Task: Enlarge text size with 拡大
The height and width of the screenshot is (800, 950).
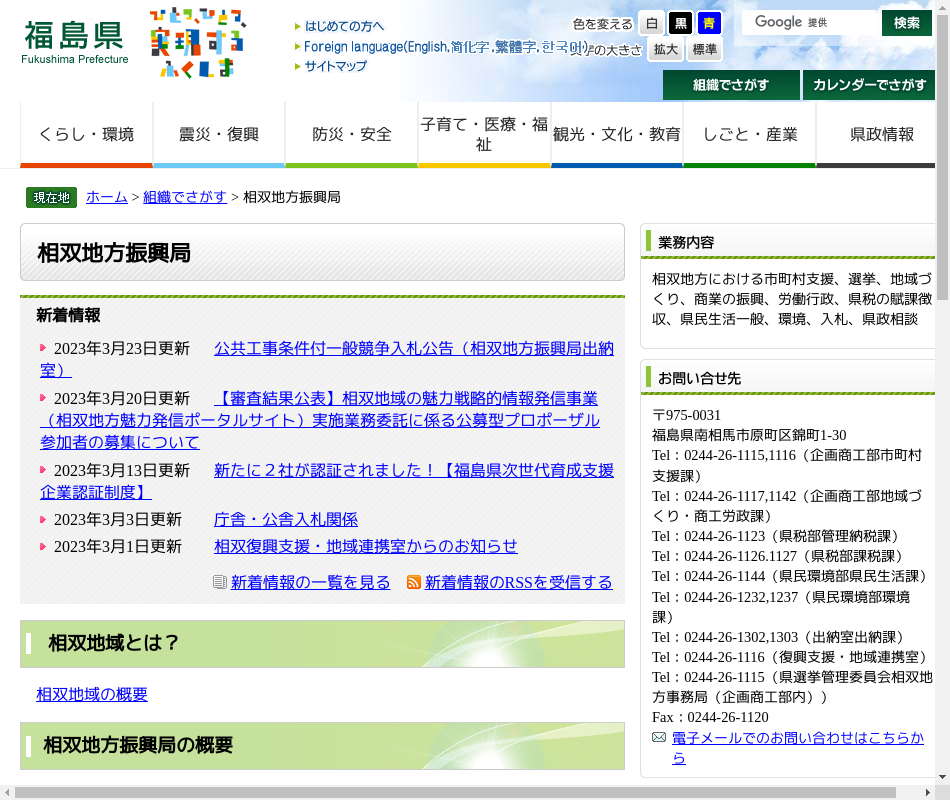Action: [665, 50]
